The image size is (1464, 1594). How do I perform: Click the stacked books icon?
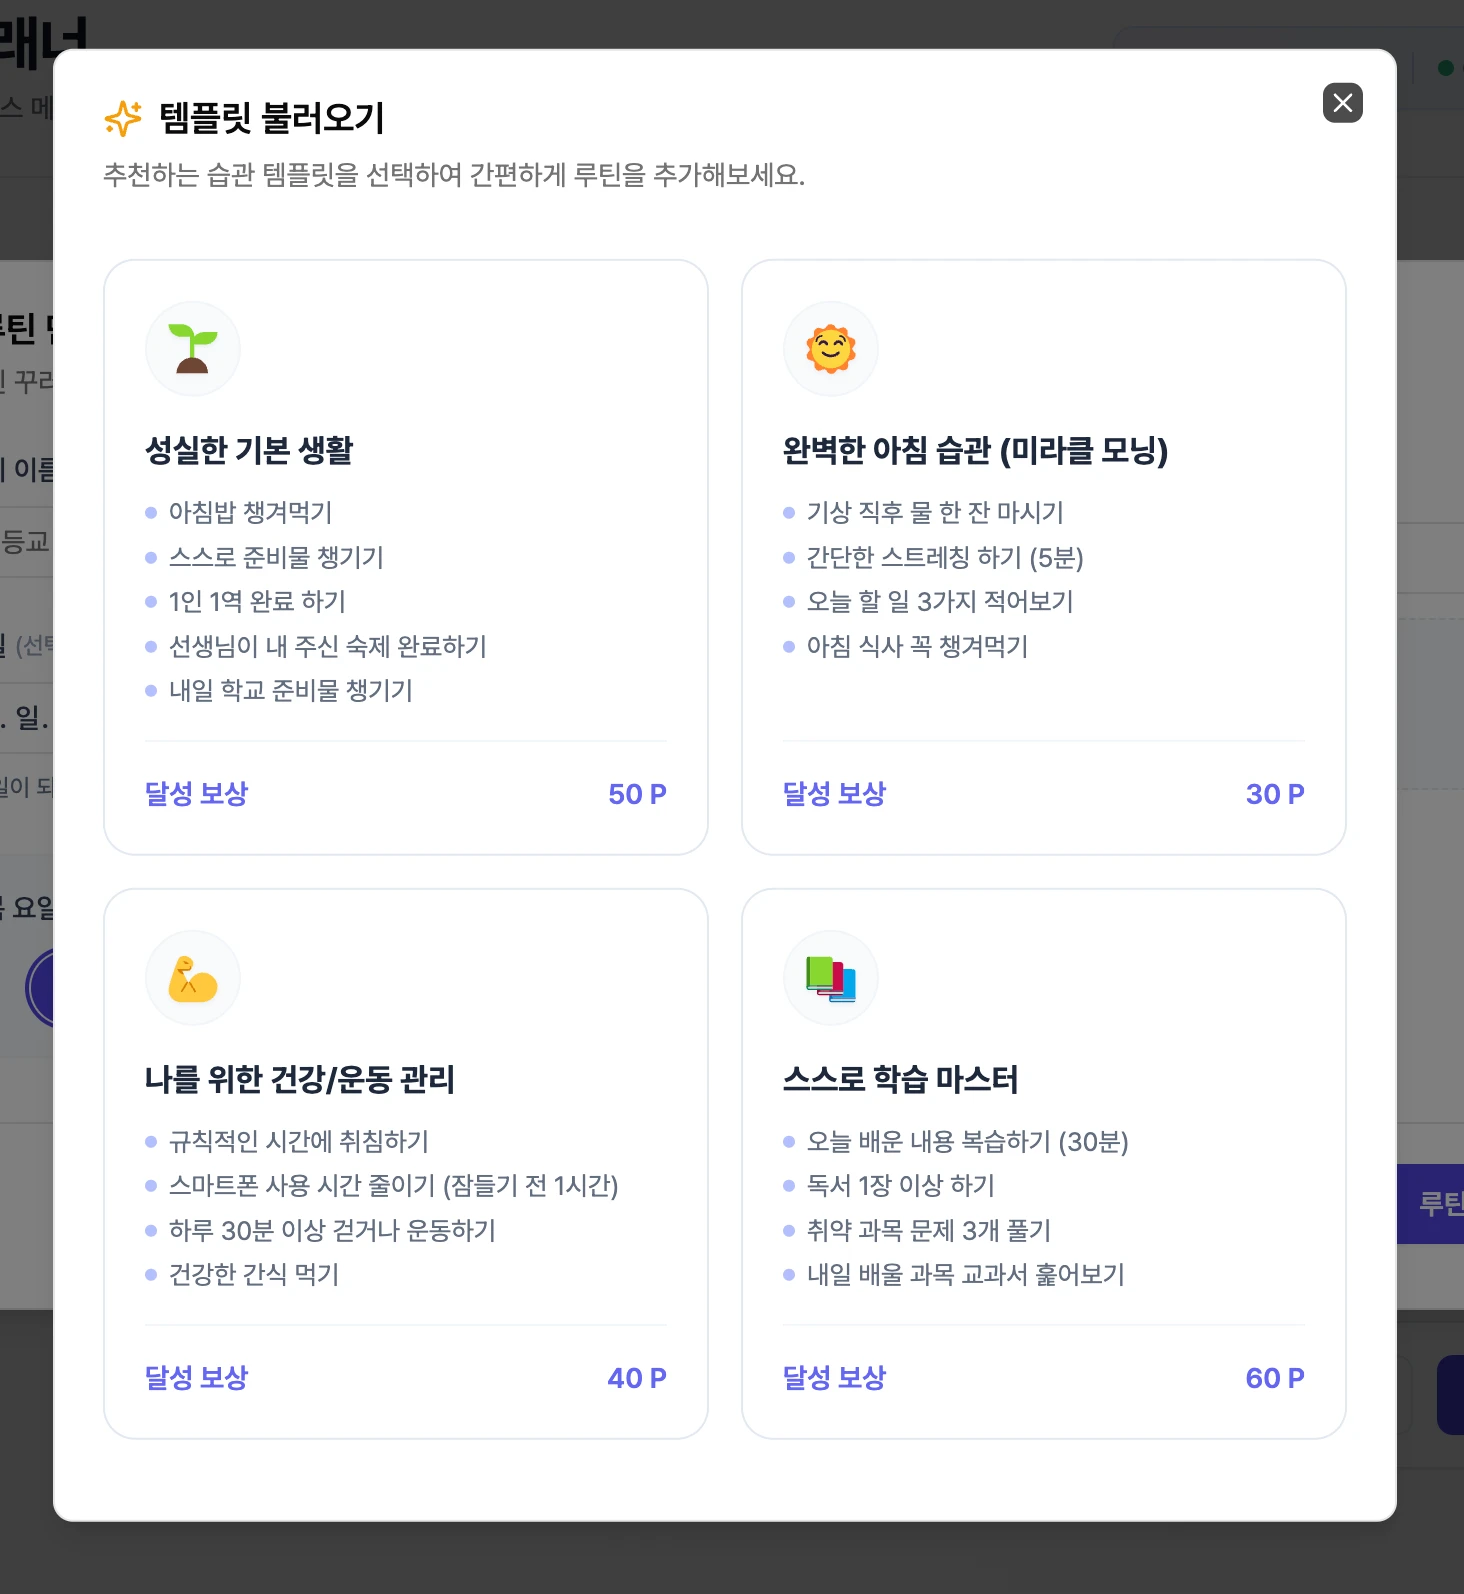830,978
